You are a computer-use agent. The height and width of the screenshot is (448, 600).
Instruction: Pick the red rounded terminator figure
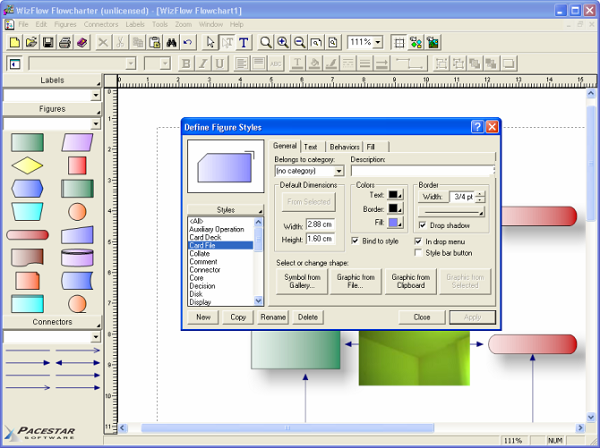27,235
